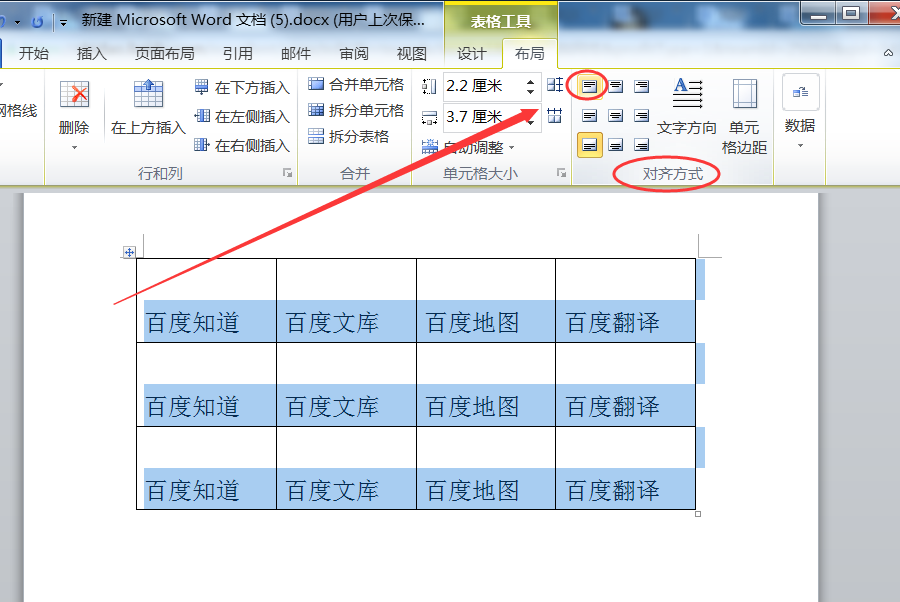Click Merge Cells (合并单元格)

pos(356,84)
